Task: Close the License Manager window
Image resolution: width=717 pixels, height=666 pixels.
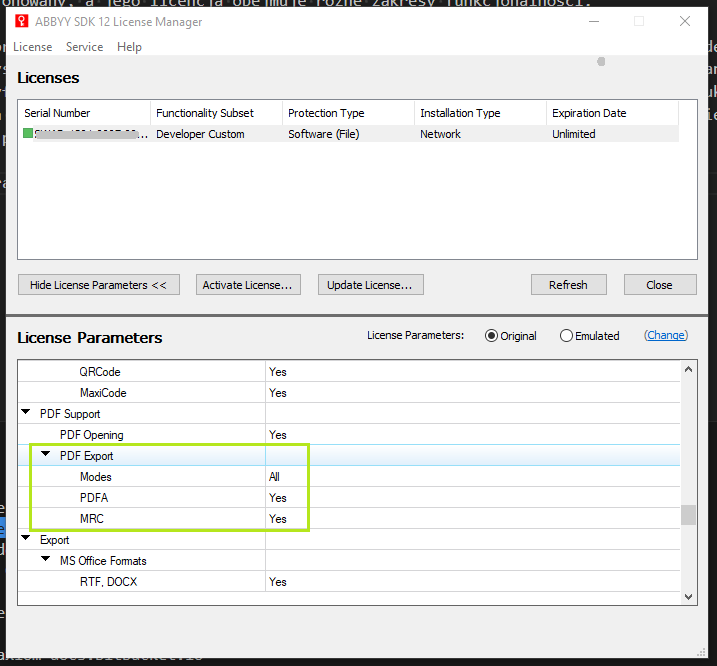Action: [685, 21]
